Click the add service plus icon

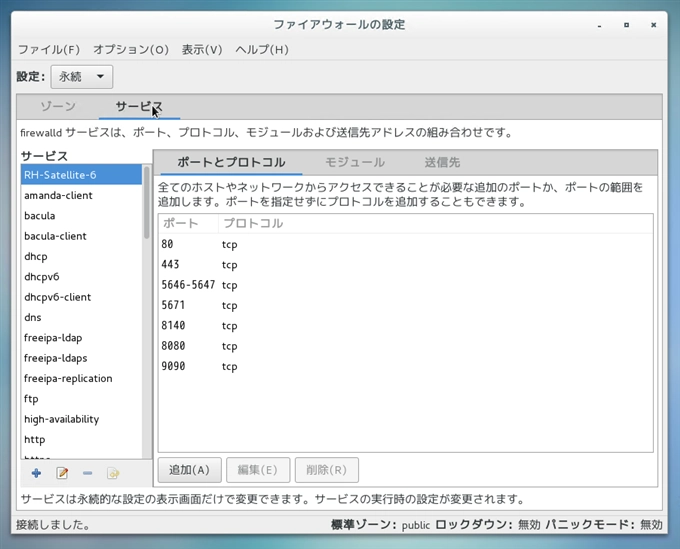36,473
